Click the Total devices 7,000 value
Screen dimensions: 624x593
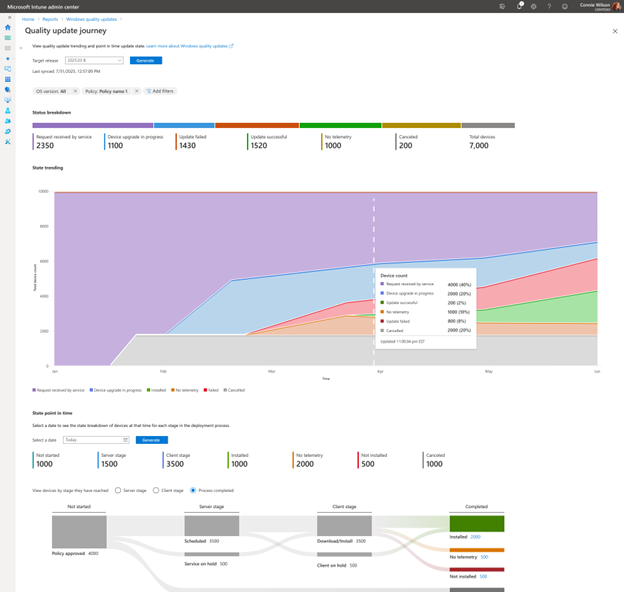[479, 146]
